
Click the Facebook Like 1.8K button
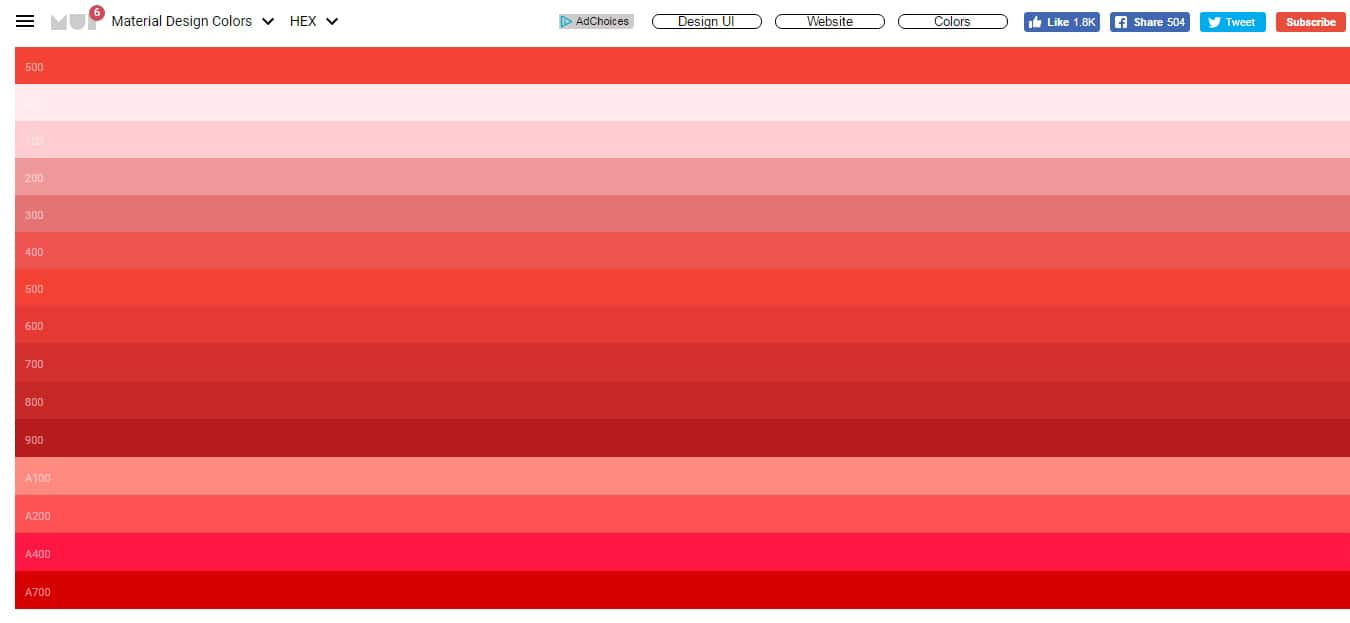click(x=1061, y=22)
